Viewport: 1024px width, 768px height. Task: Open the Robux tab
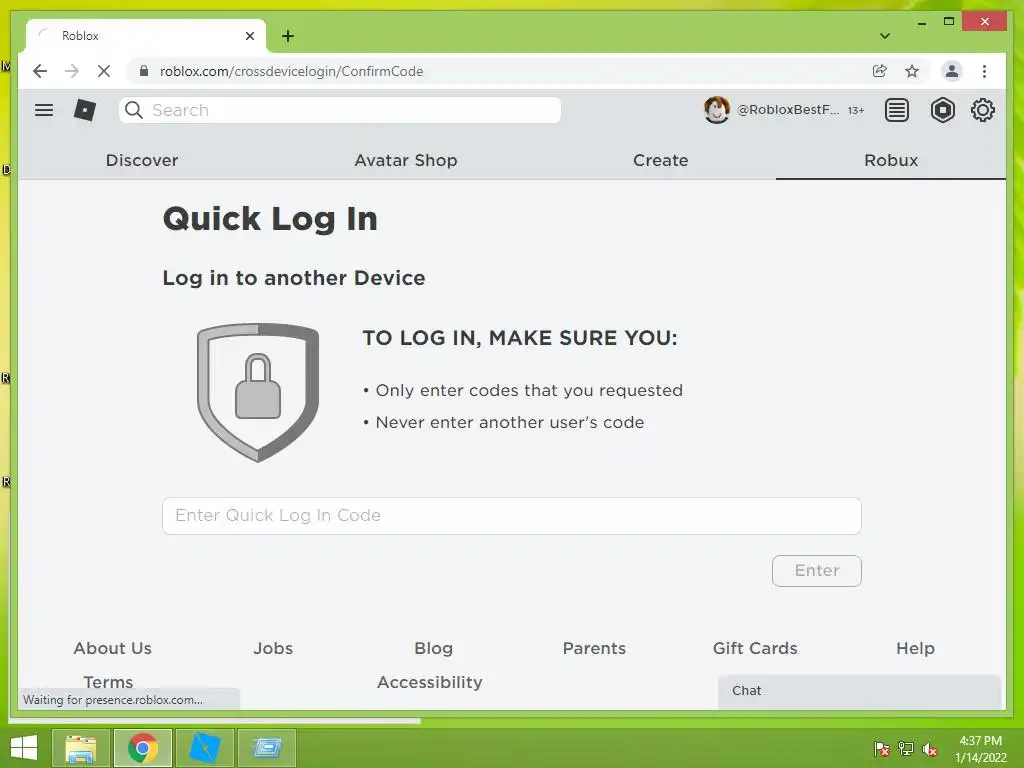[x=891, y=160]
